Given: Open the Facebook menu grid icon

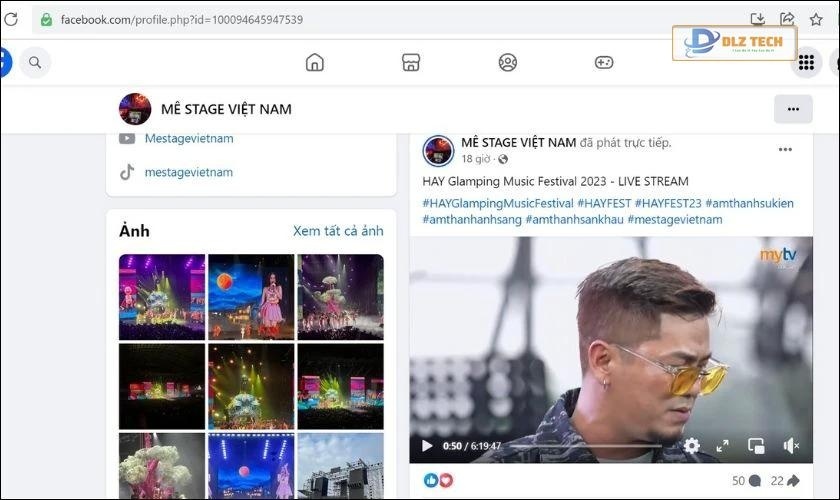Looking at the screenshot, I should tap(806, 63).
